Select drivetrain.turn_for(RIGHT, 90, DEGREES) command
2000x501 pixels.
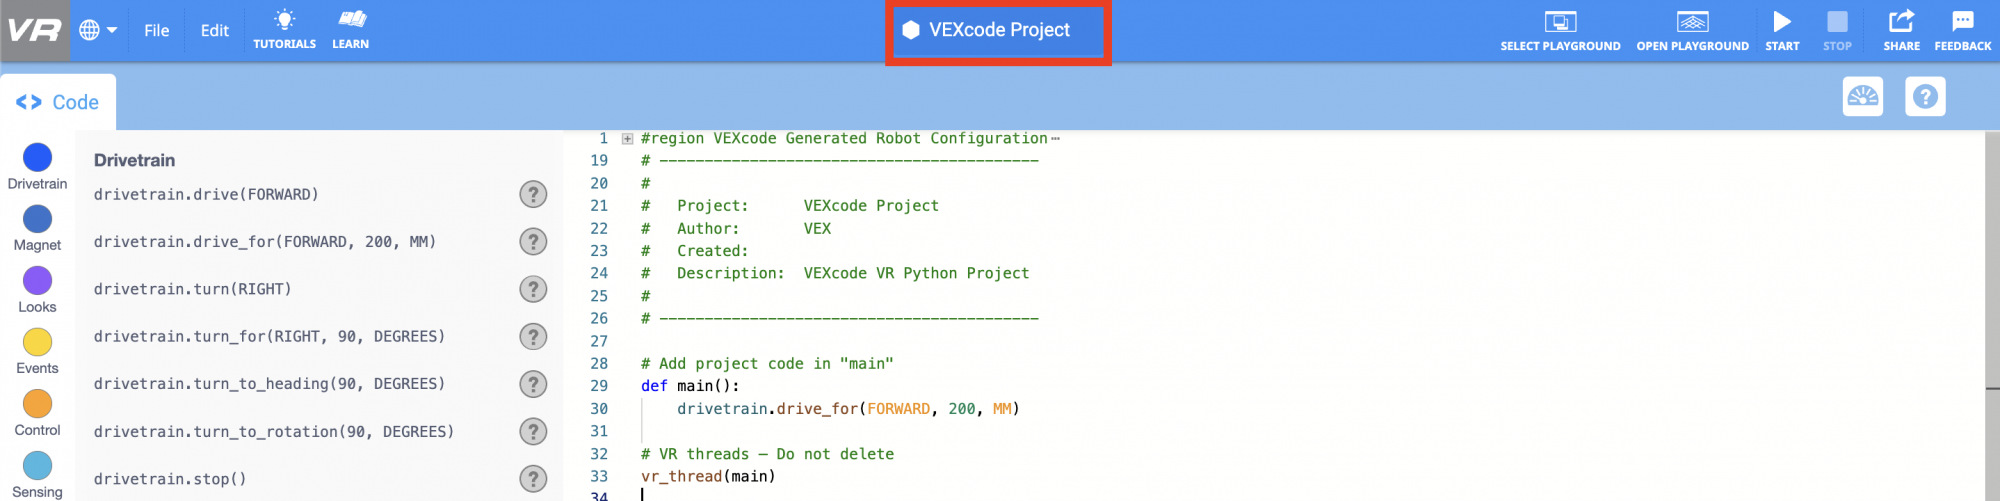tap(269, 337)
